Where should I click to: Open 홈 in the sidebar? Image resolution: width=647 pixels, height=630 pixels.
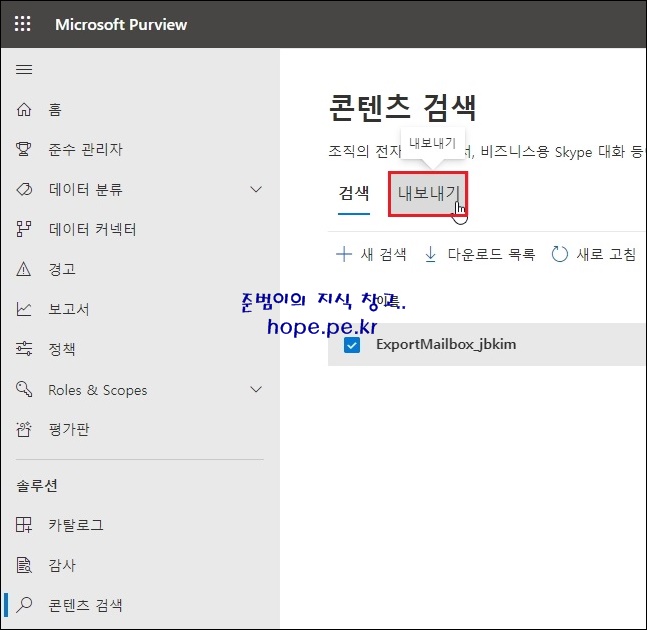point(140,109)
